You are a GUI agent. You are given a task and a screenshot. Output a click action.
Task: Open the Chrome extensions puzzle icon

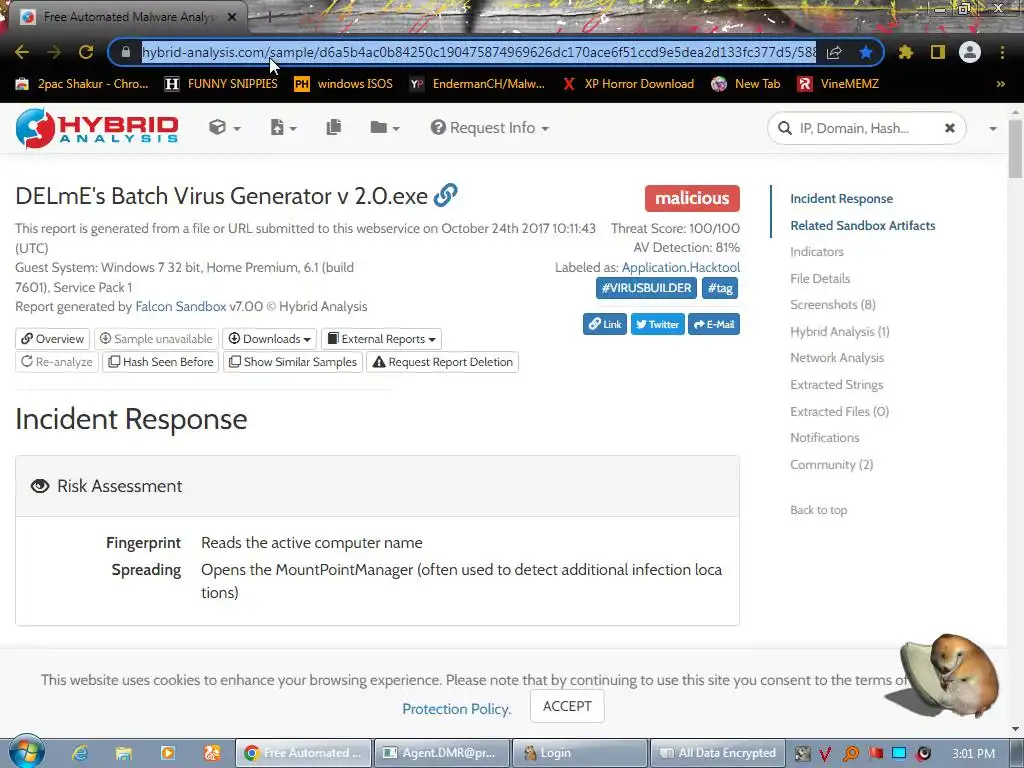906,52
